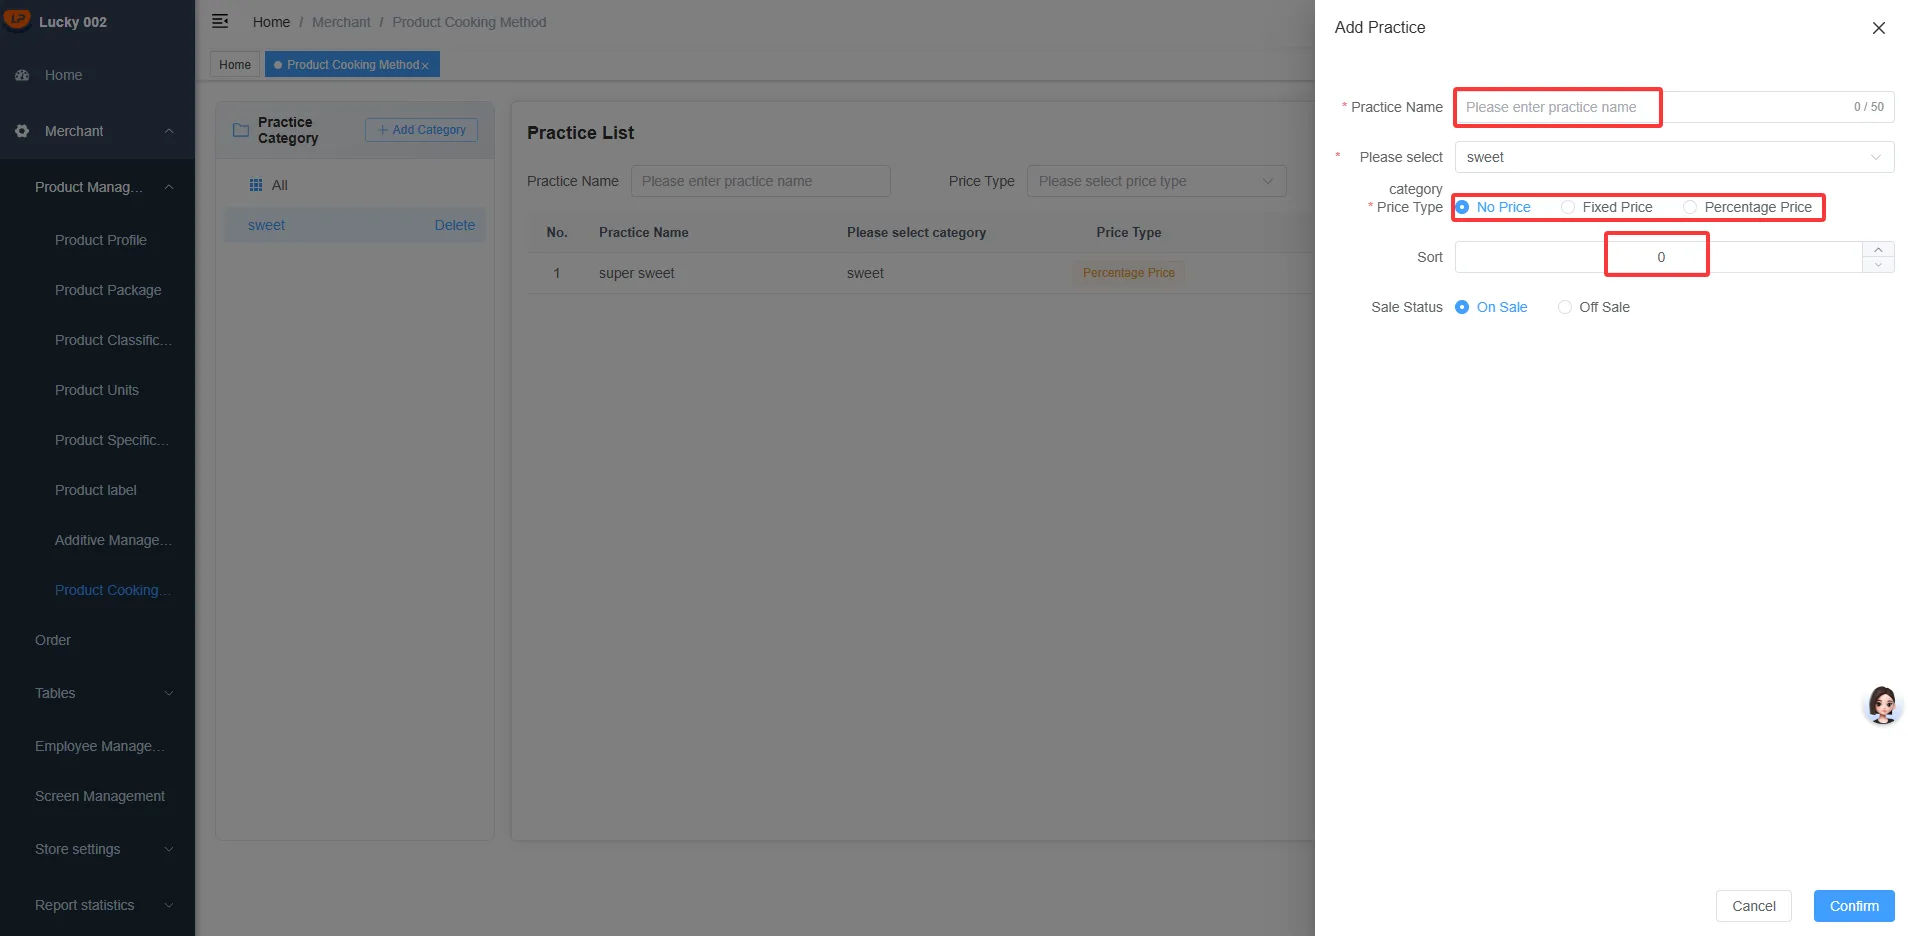Focus the Practice Name search filter field
This screenshot has width=1908, height=936.
pyautogui.click(x=760, y=181)
